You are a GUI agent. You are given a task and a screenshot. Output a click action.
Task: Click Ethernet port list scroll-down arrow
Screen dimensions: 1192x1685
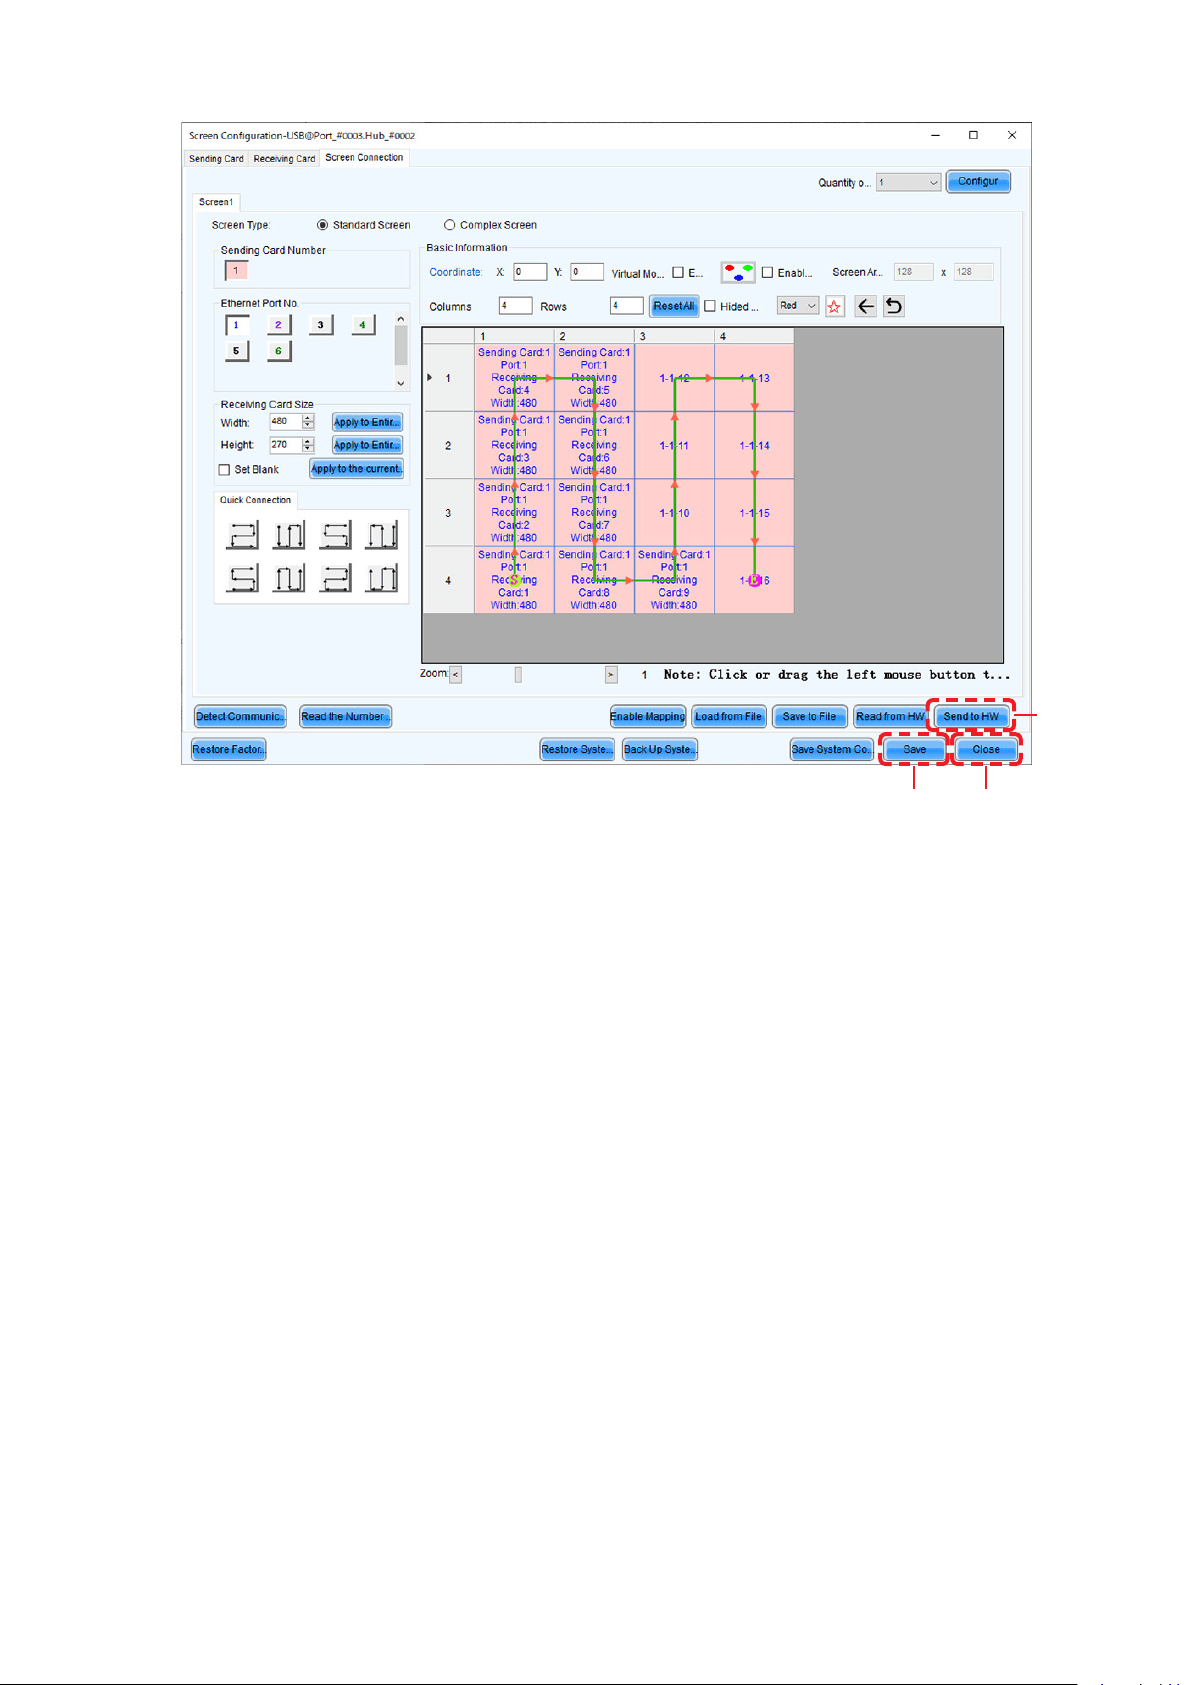(x=401, y=383)
